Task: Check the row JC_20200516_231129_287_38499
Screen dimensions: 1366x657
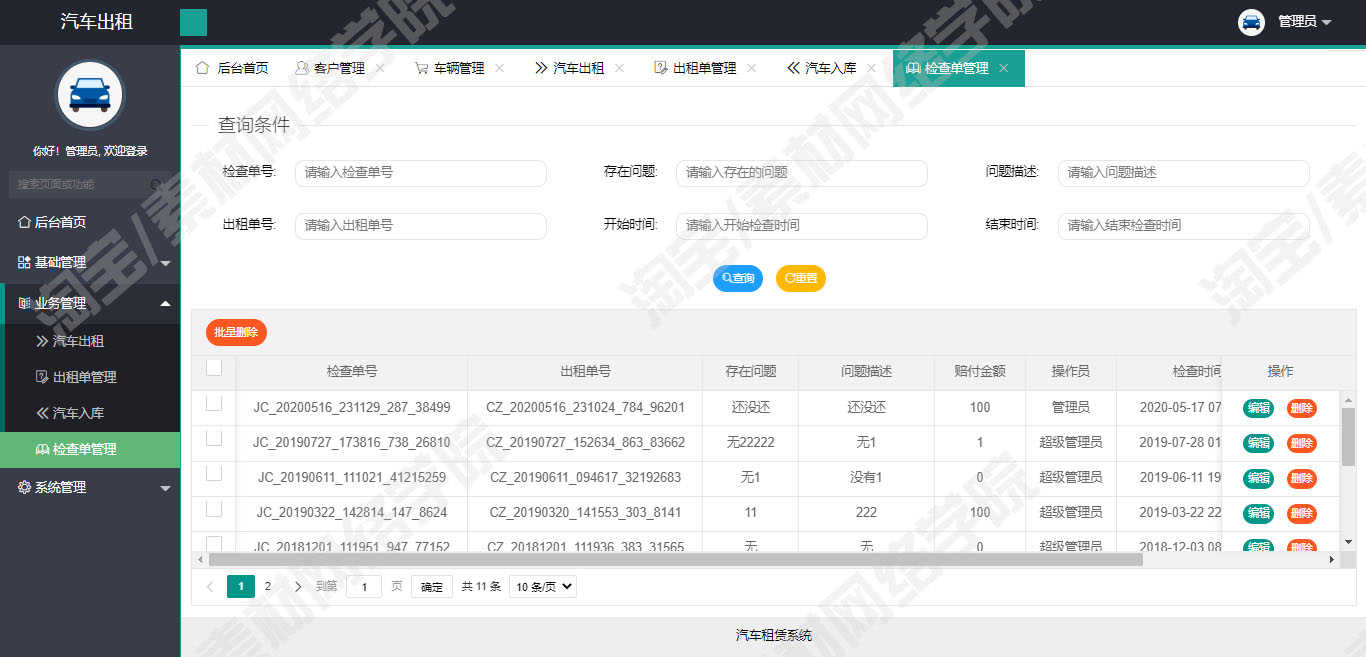Action: pyautogui.click(x=214, y=403)
